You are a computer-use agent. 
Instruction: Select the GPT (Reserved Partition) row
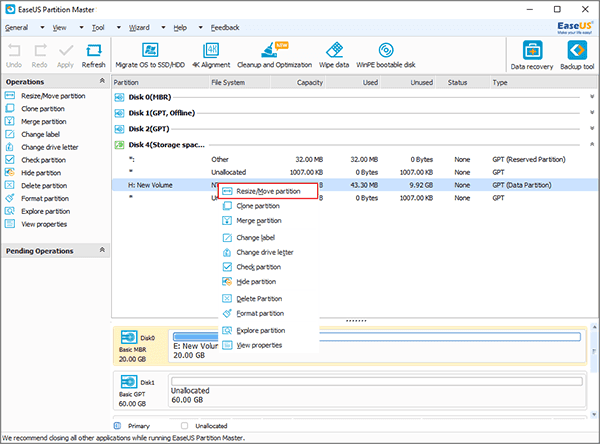point(355,159)
